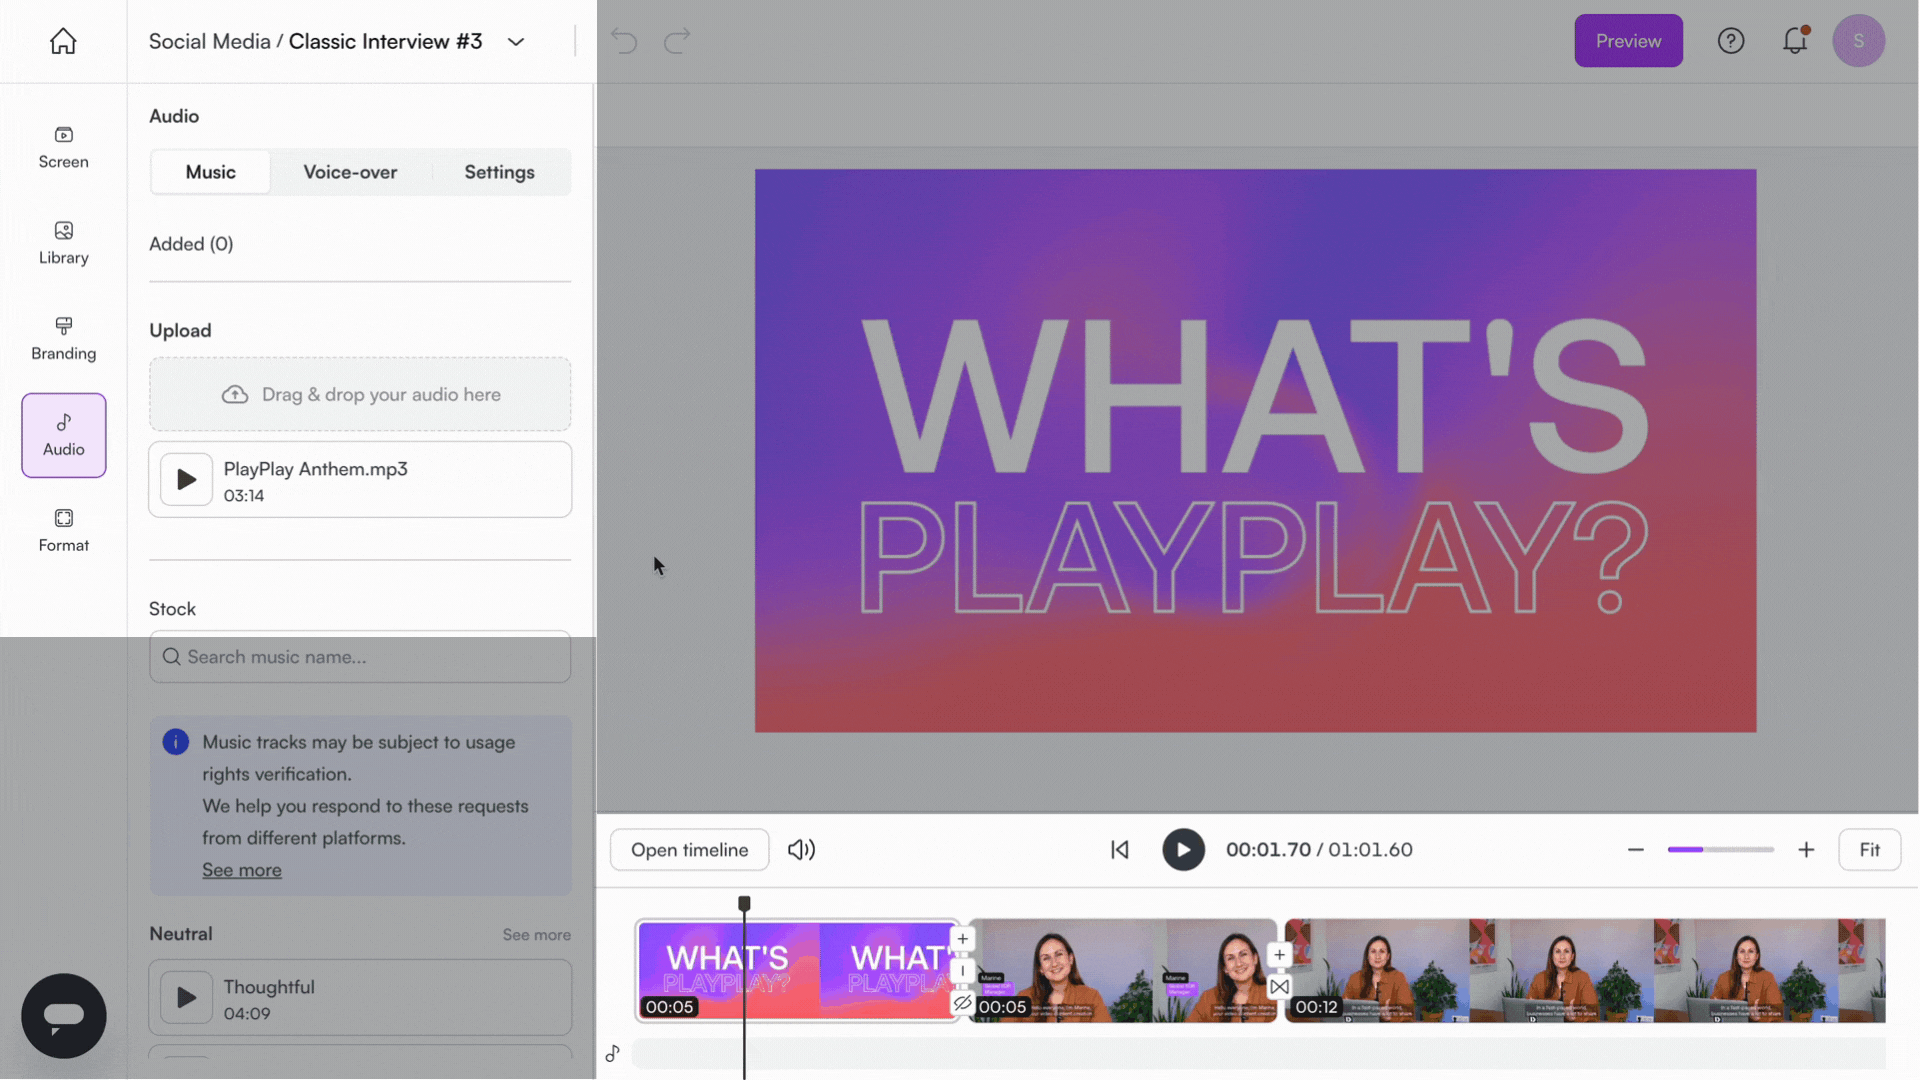Open notifications bell icon
1920x1080 pixels.
click(1795, 41)
